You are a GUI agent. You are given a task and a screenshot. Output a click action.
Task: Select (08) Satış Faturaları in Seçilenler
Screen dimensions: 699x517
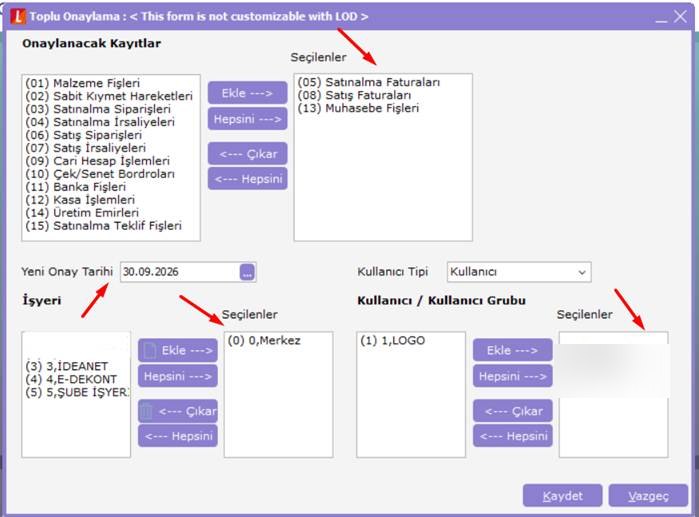[354, 95]
